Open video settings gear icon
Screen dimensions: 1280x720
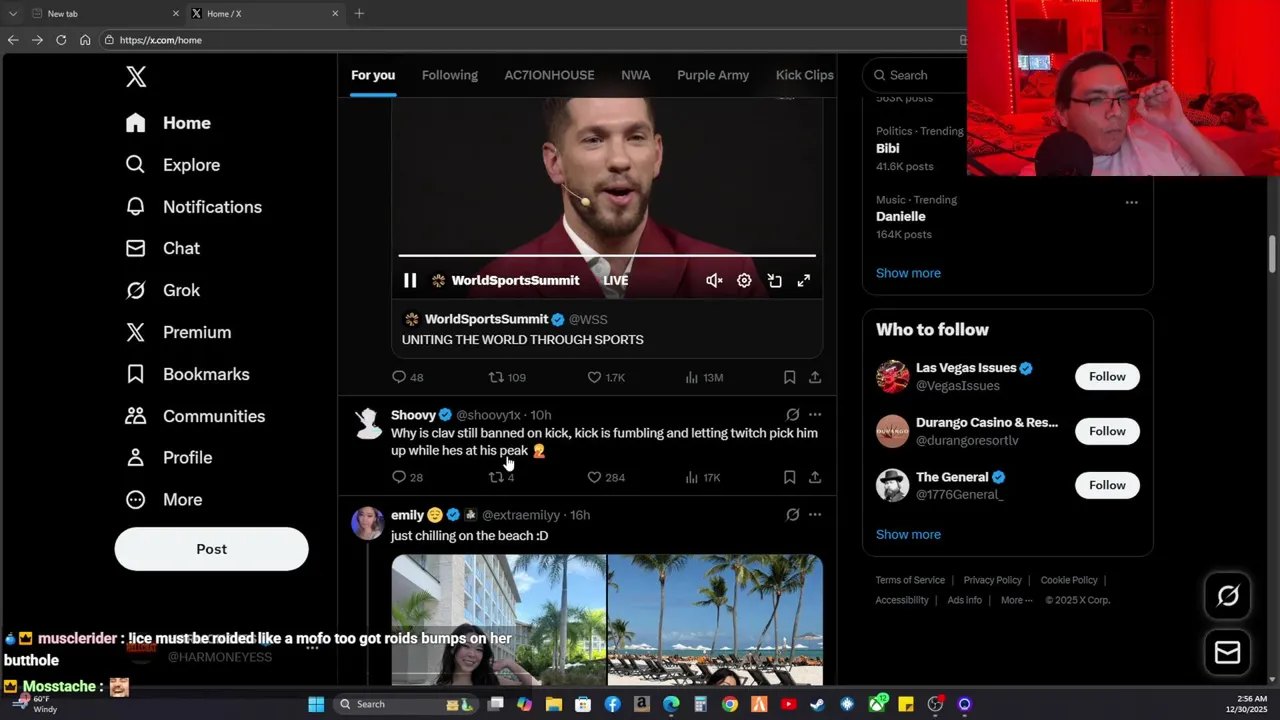[x=744, y=281]
